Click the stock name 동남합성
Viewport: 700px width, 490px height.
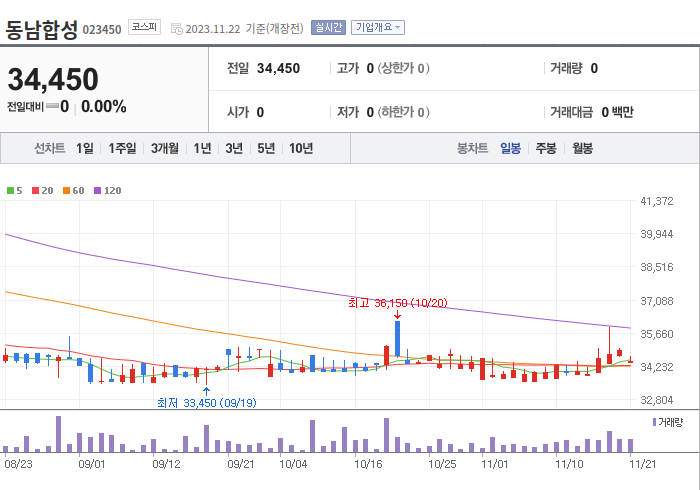click(42, 29)
